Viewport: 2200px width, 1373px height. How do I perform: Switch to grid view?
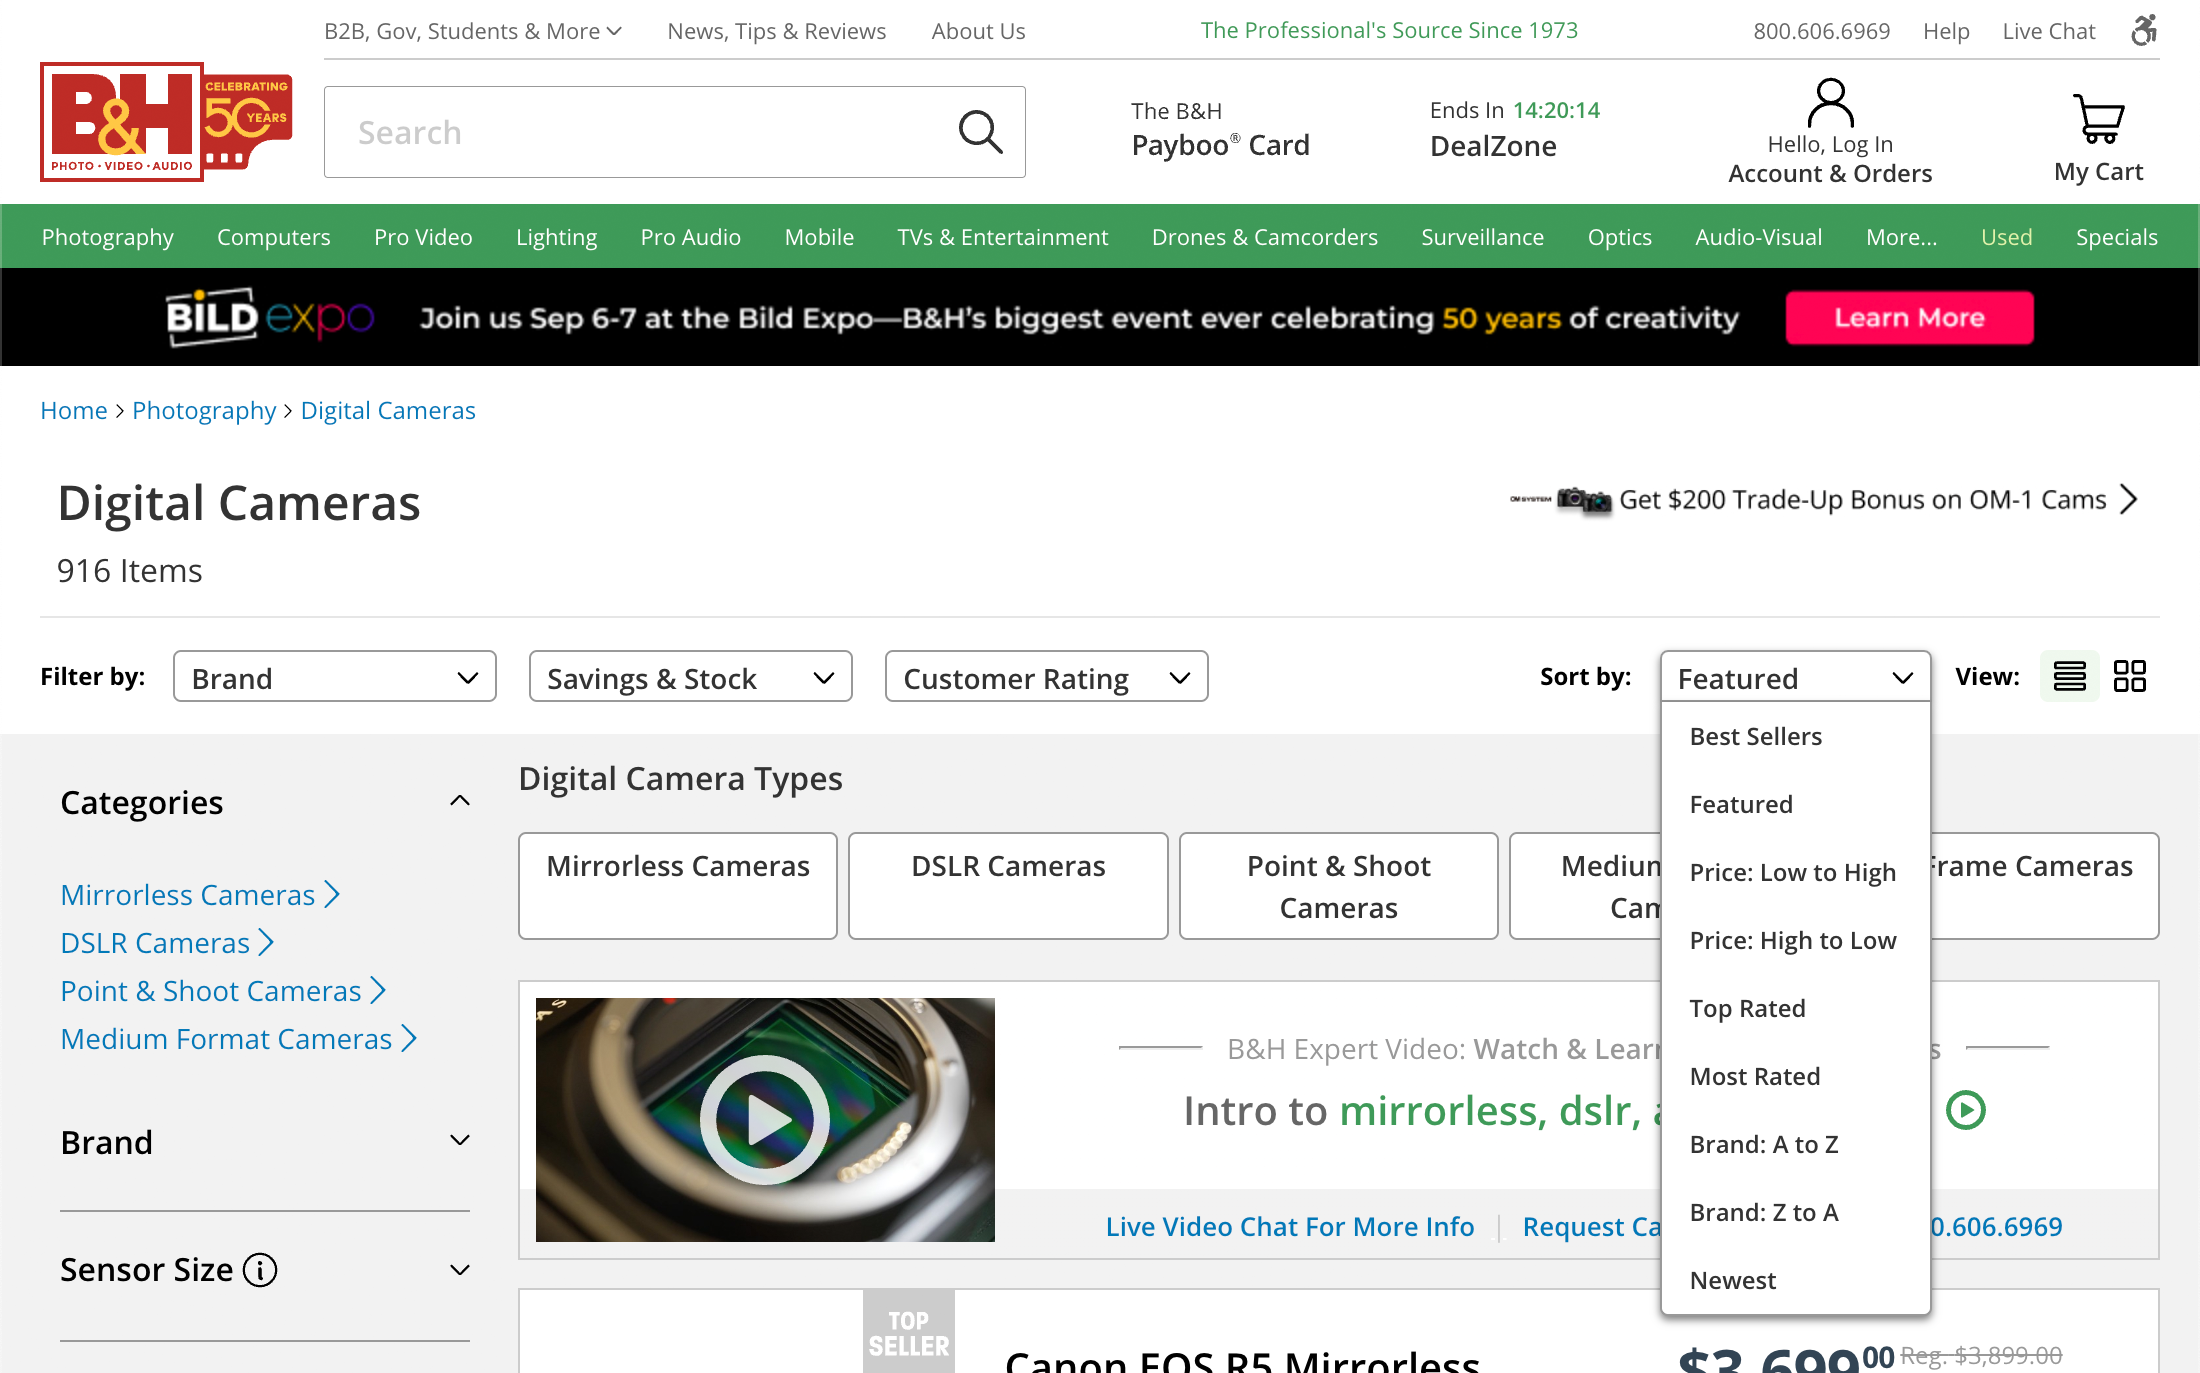click(2129, 676)
